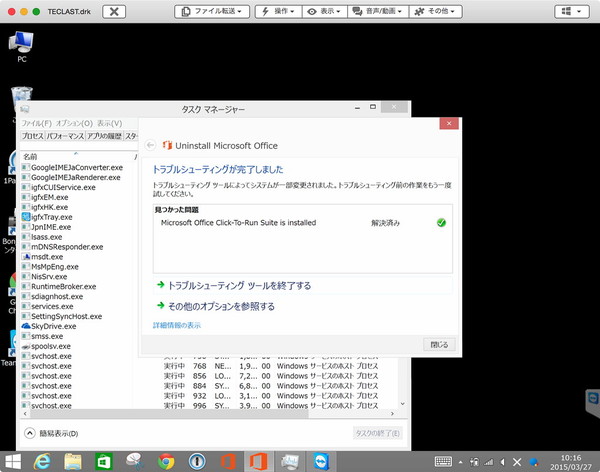600x472 pixels.
Task: Open the 表示(V) menu in Task Manager
Action: click(109, 123)
